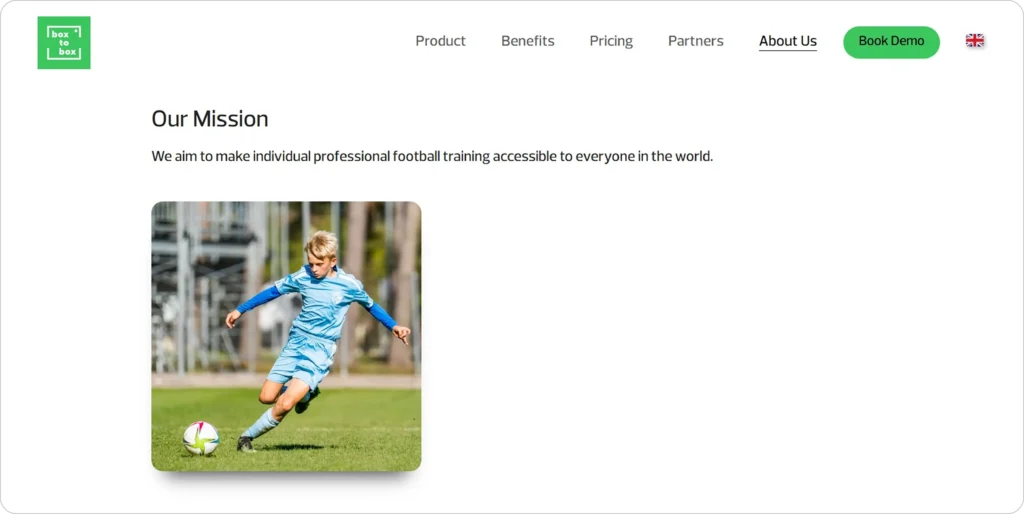
Task: Open the Product menu item
Action: coord(440,41)
